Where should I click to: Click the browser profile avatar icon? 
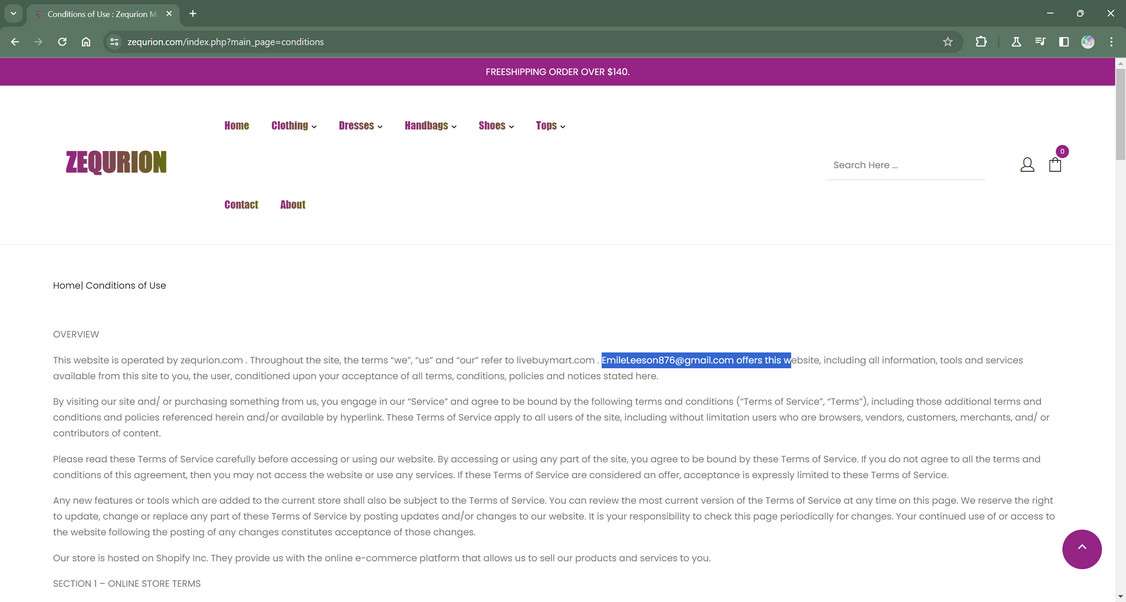[x=1086, y=41]
